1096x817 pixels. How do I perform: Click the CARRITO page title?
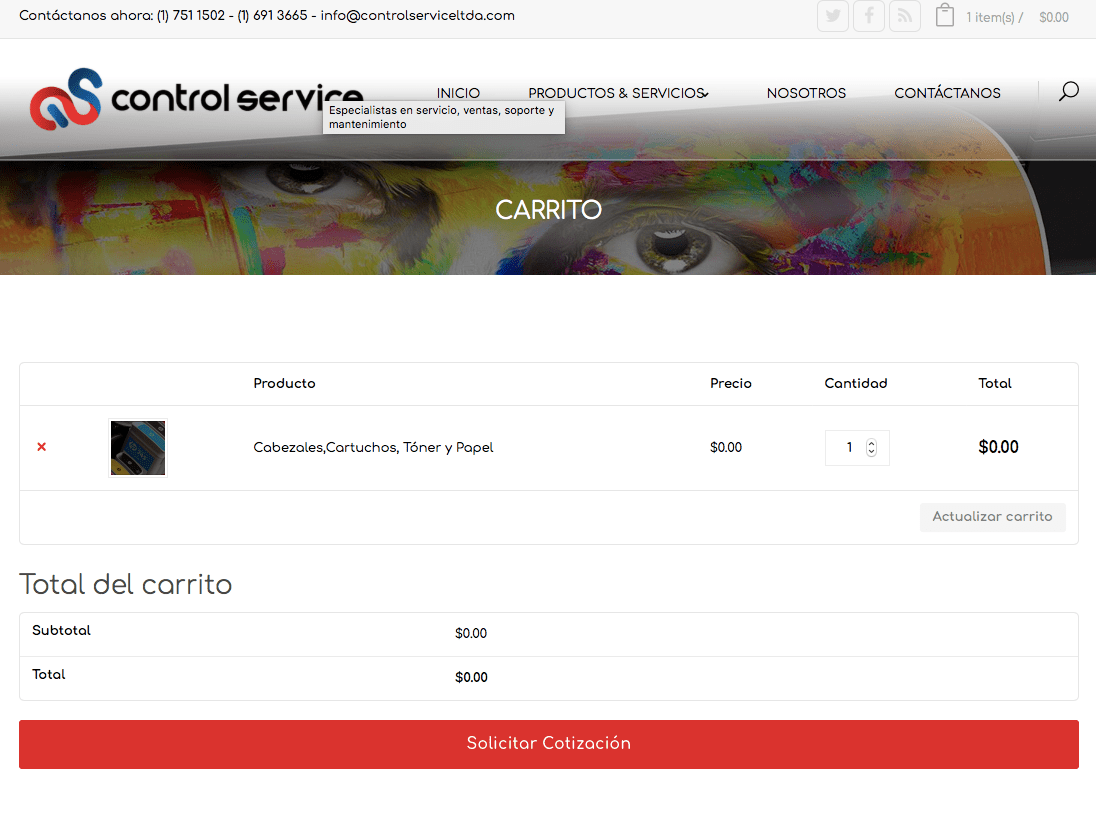click(548, 210)
